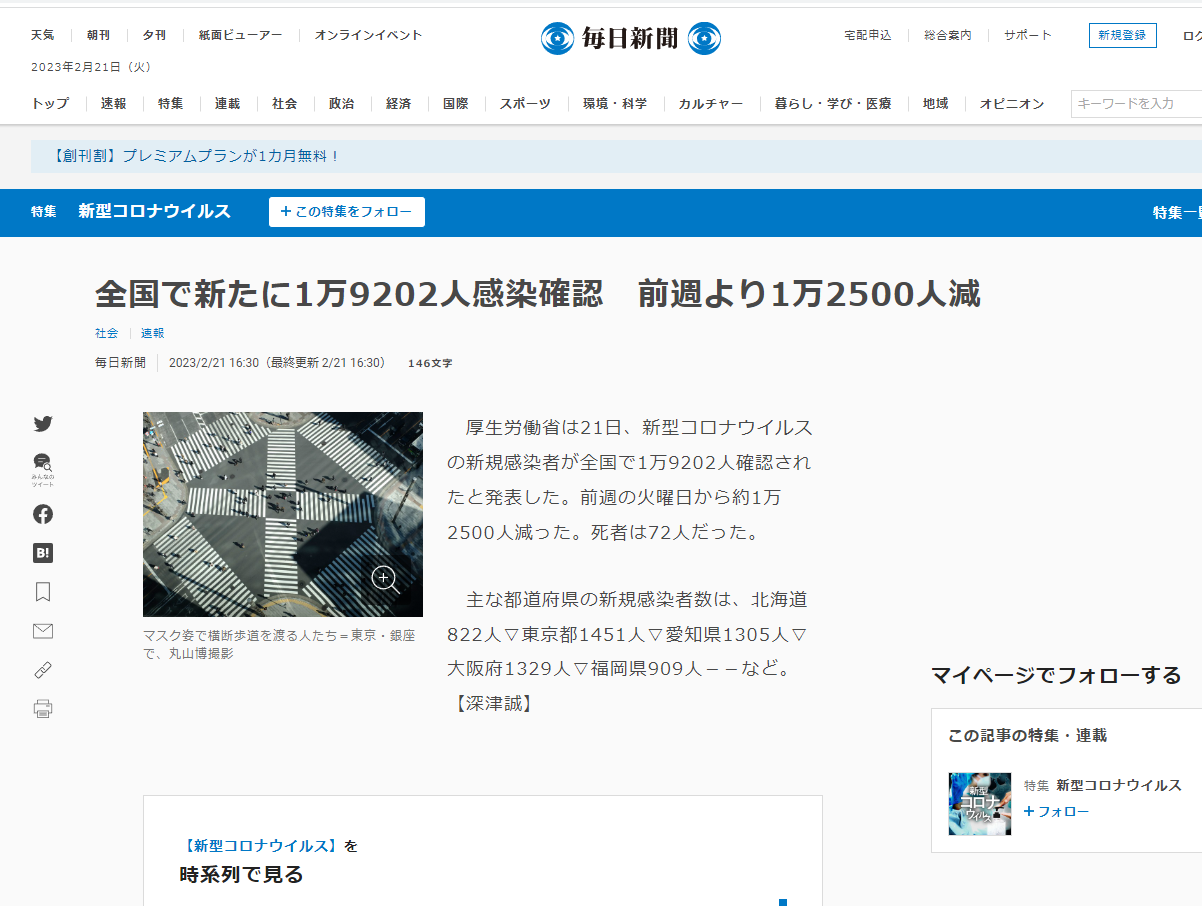Image resolution: width=1202 pixels, height=906 pixels.
Task: Open オンラインイベント link
Action: [x=369, y=35]
